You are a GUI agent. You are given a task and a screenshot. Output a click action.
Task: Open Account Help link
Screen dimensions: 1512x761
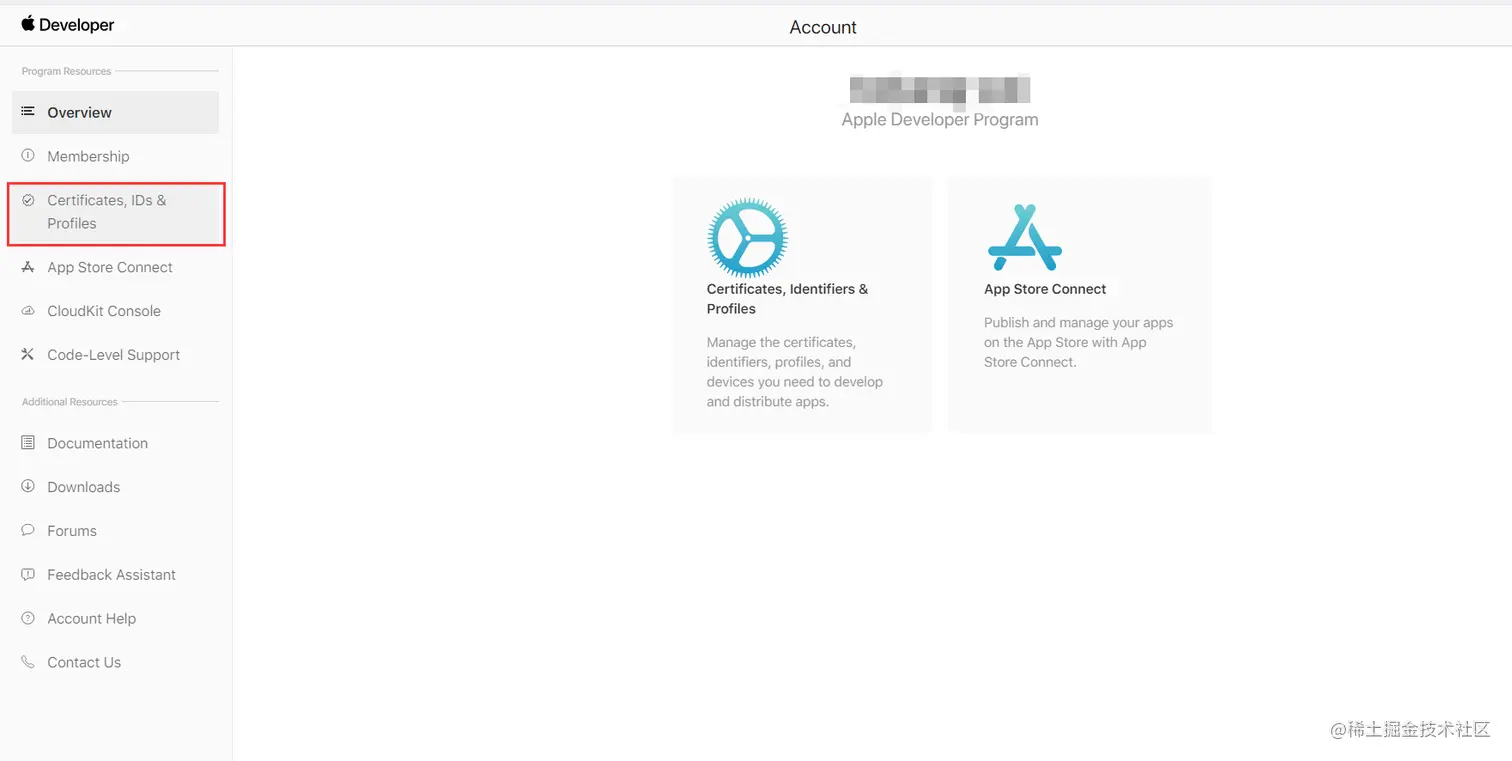91,619
